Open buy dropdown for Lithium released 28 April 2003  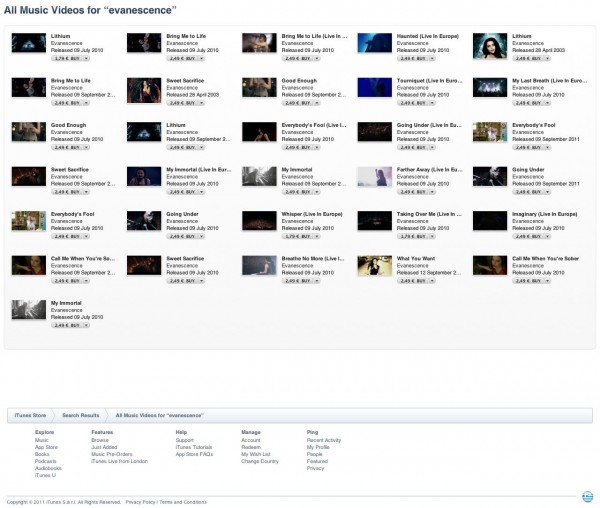(548, 59)
